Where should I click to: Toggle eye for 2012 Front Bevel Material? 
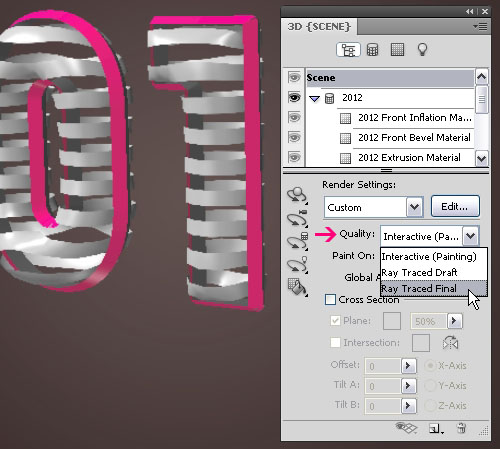[x=294, y=137]
